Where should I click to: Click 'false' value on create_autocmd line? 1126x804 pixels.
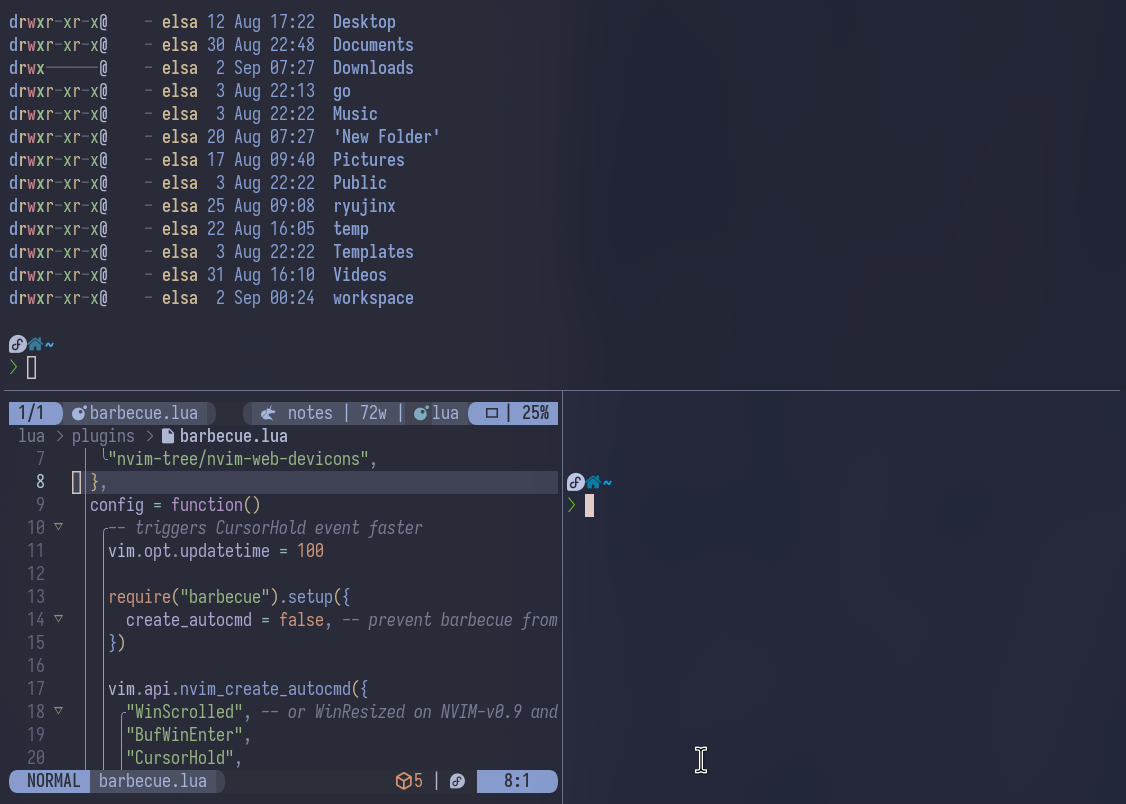(x=302, y=620)
